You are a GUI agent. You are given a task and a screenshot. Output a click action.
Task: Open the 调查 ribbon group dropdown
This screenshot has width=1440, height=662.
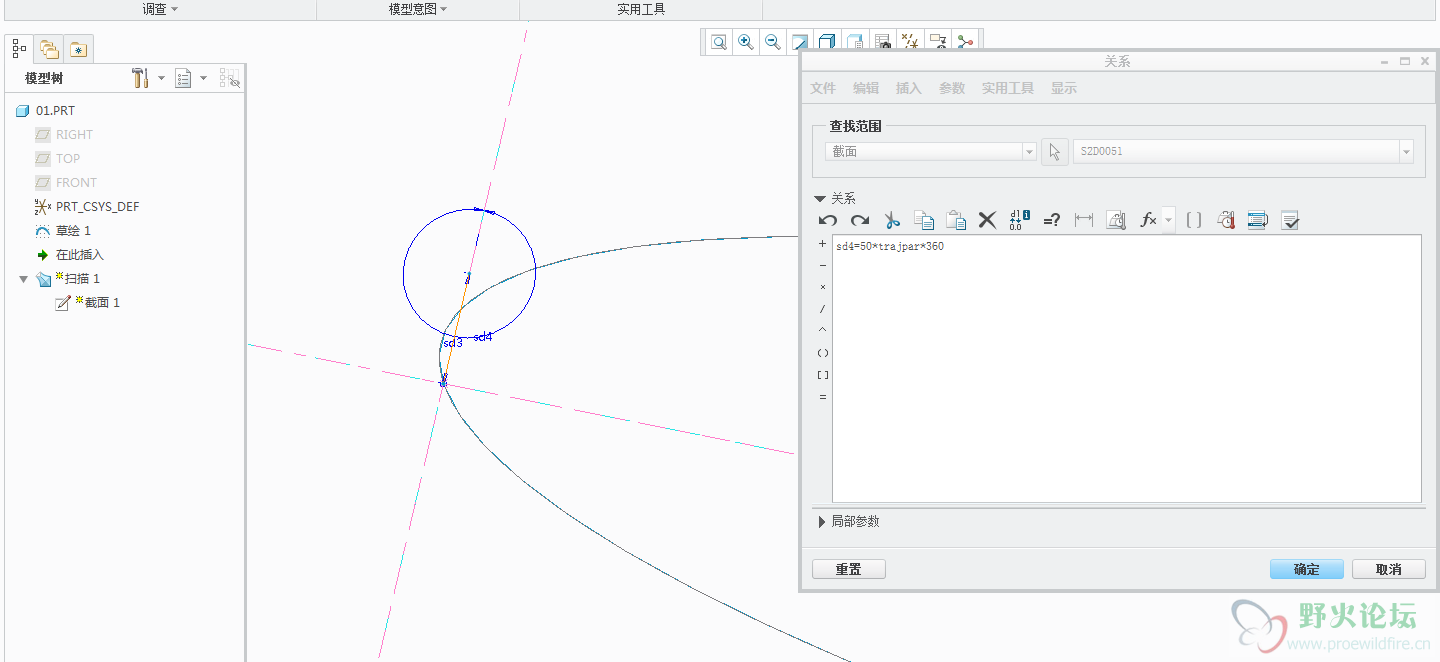(x=160, y=9)
